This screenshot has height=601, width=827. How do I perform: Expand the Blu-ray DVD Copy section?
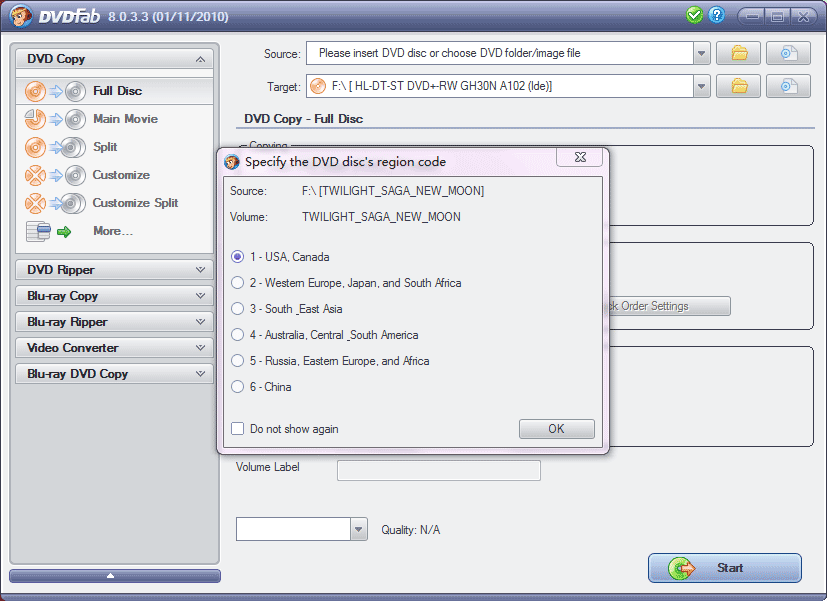200,374
